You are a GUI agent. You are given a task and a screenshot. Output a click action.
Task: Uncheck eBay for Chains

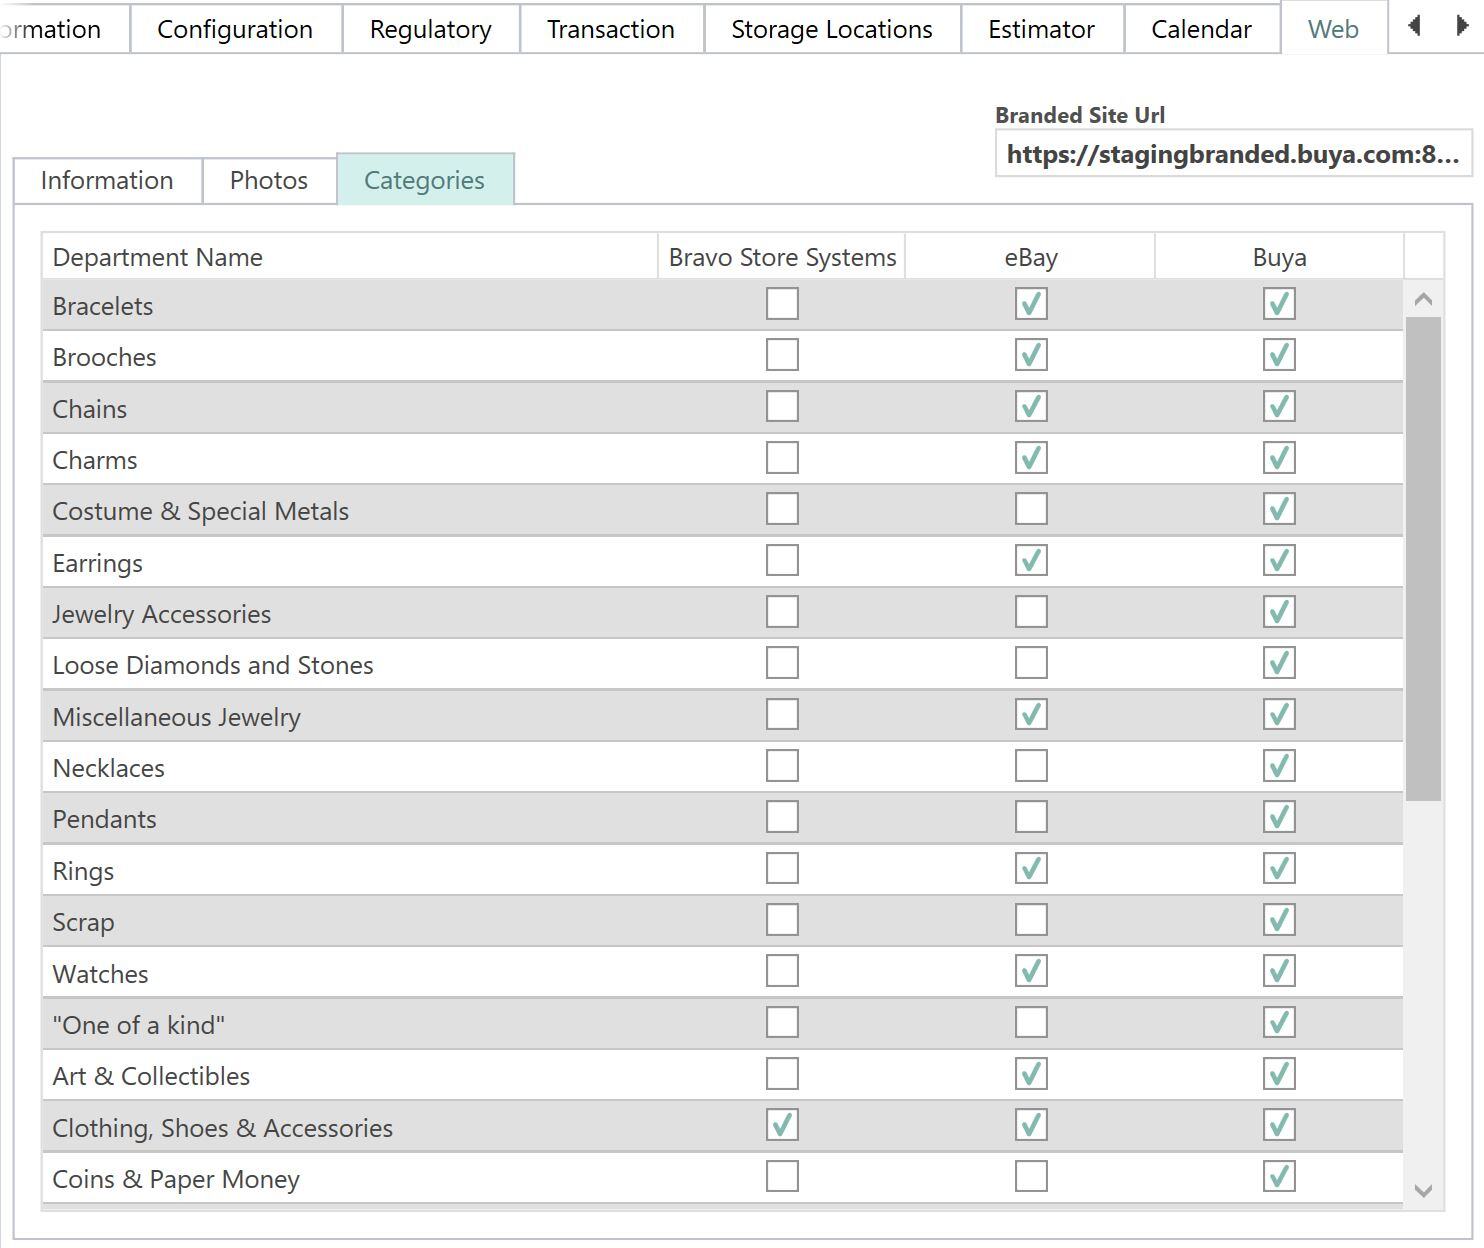click(x=1031, y=407)
